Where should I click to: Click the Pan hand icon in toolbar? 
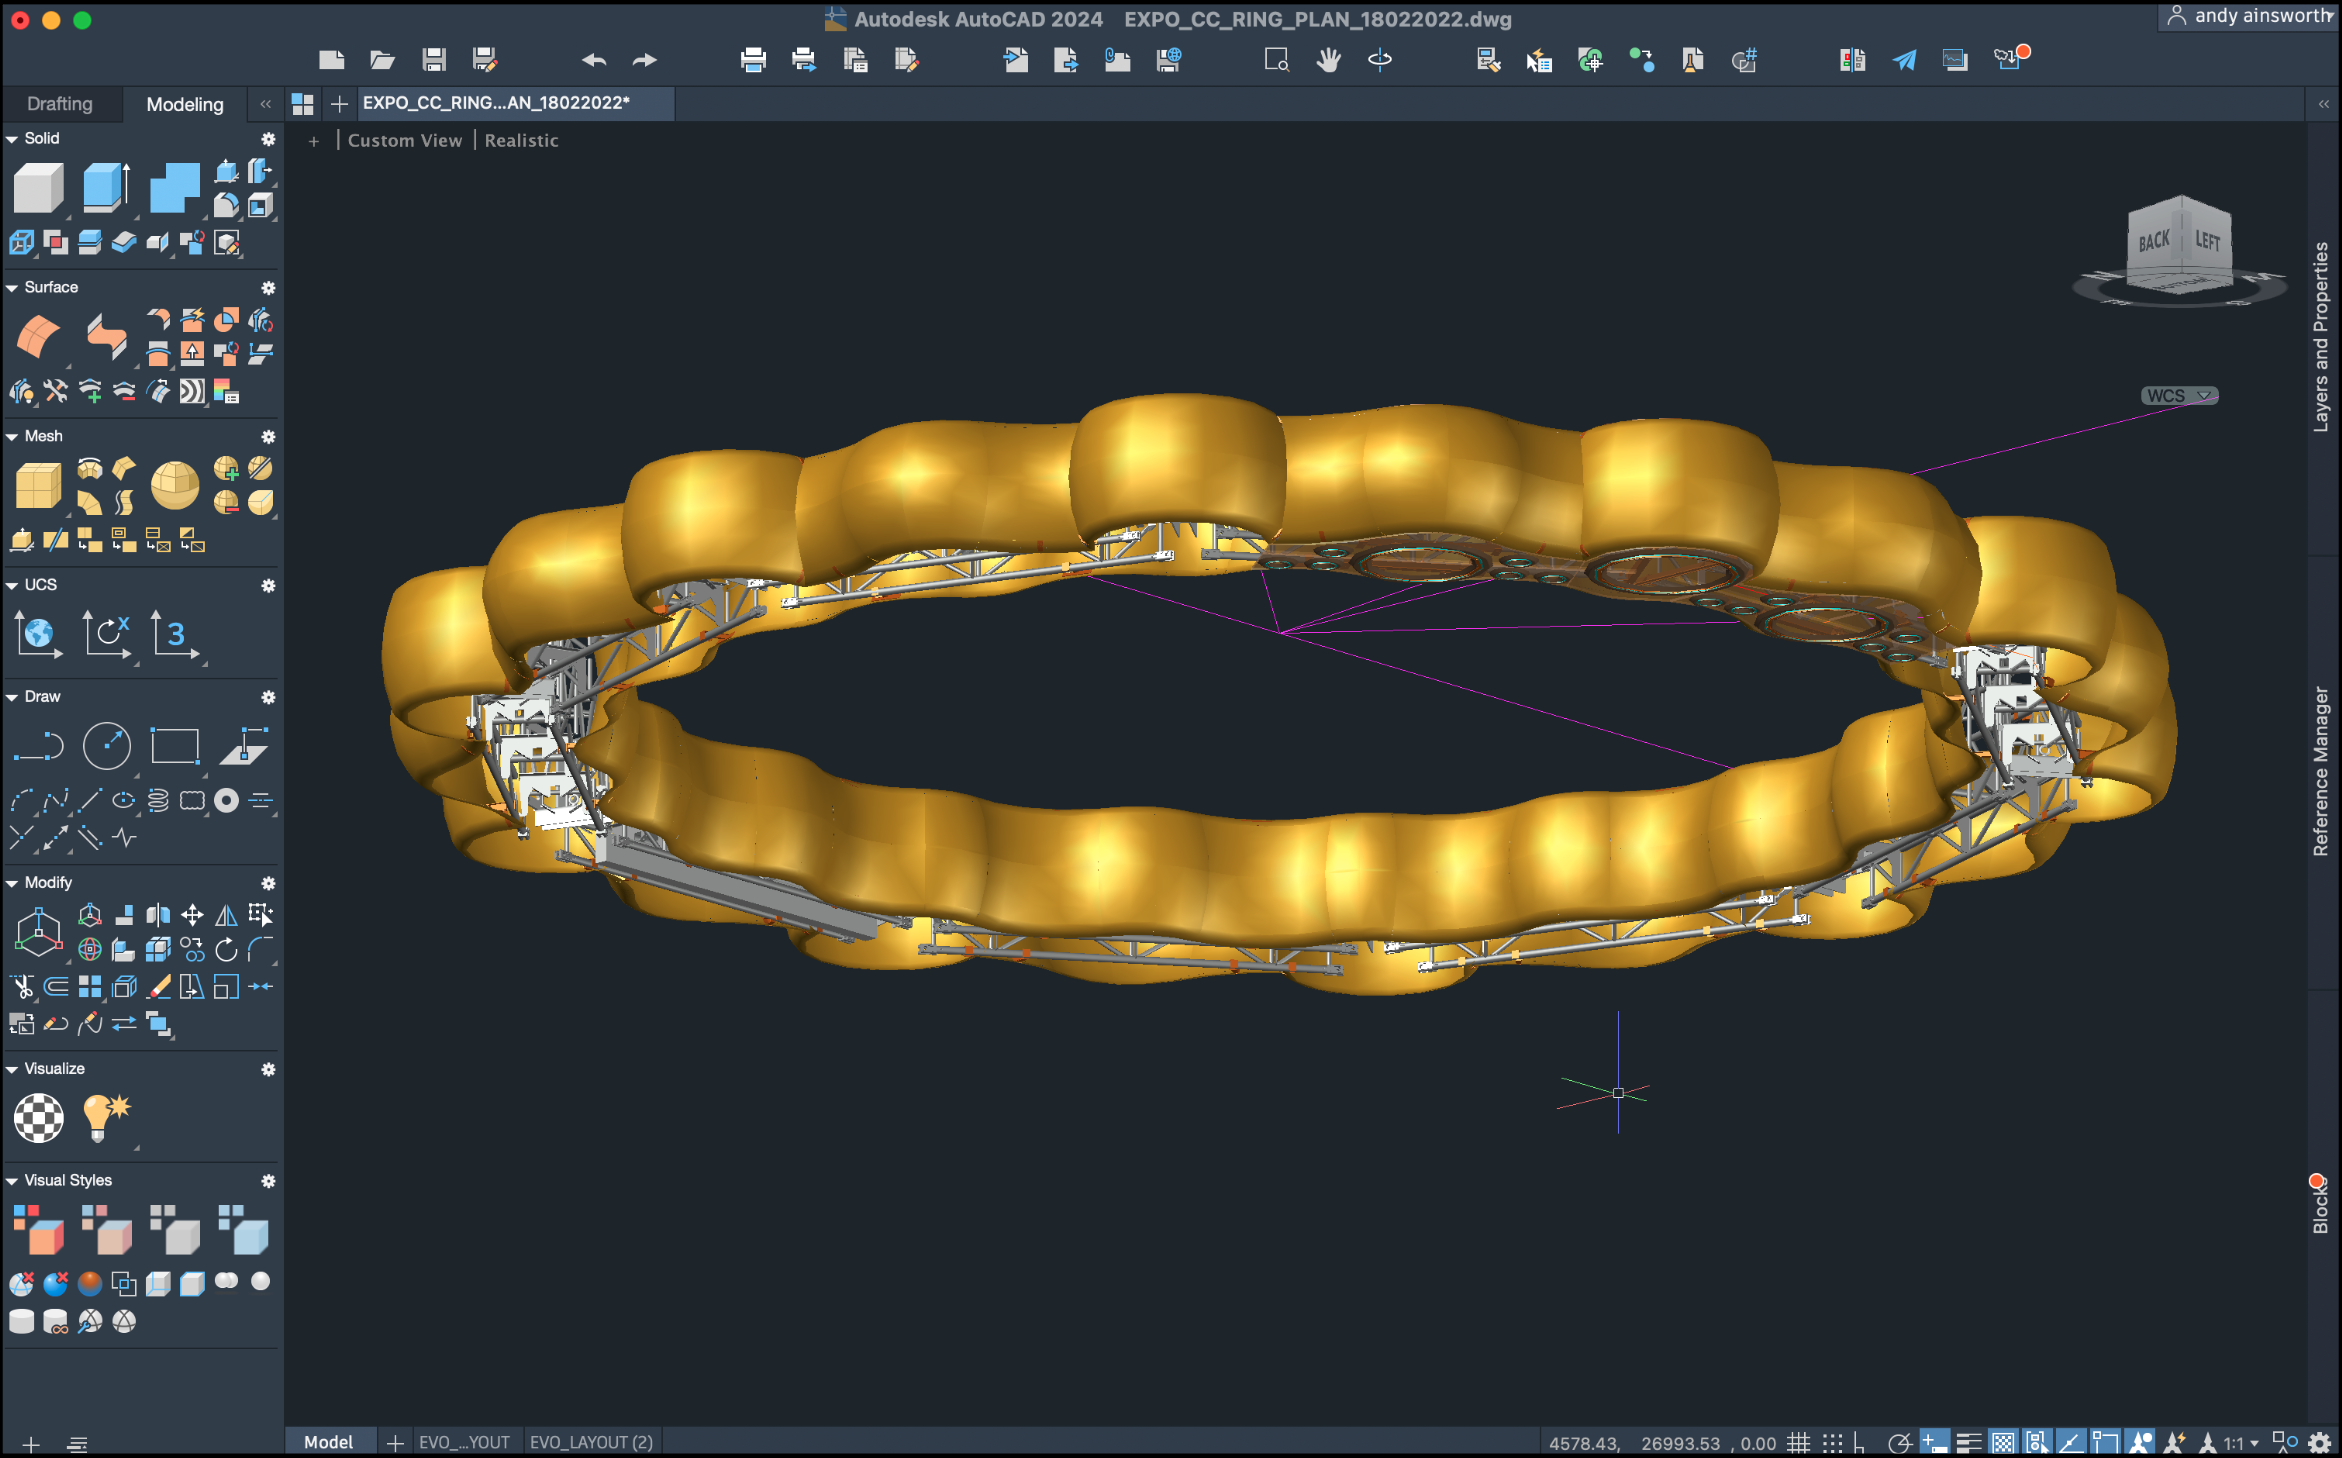point(1328,60)
